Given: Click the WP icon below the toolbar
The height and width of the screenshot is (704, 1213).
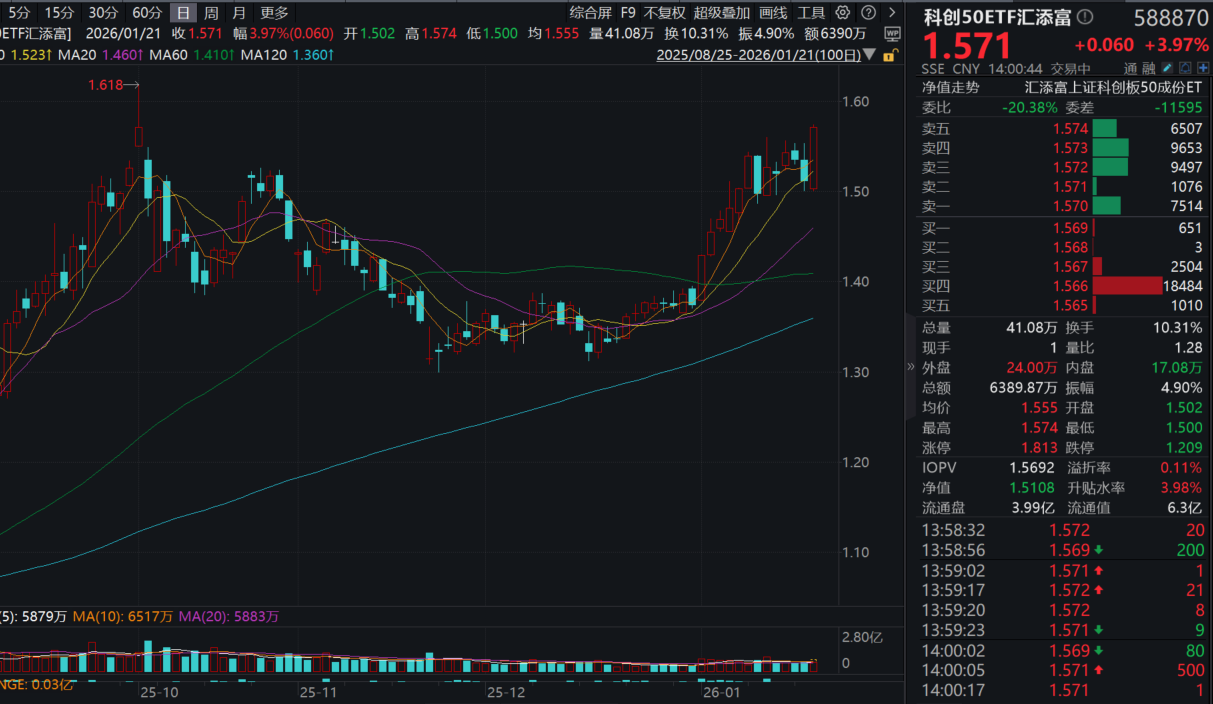Looking at the screenshot, I should (x=893, y=34).
